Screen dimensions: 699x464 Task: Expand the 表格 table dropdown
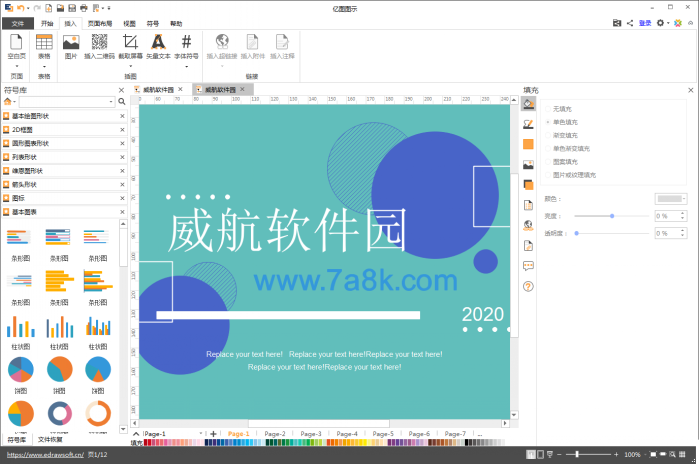pos(44,66)
